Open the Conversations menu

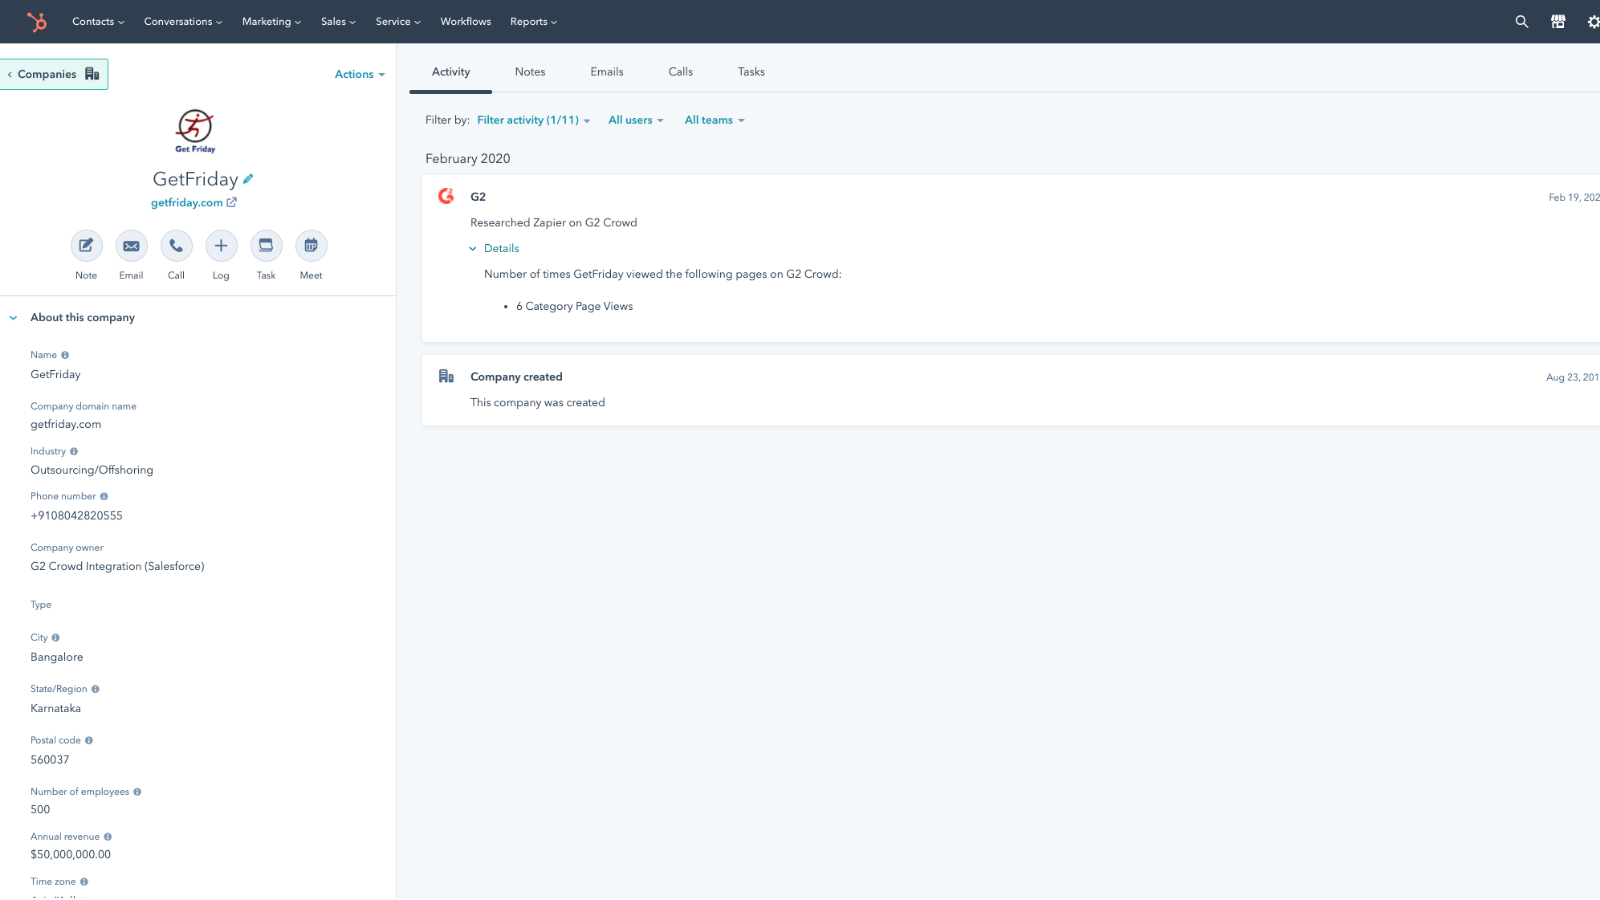click(183, 22)
